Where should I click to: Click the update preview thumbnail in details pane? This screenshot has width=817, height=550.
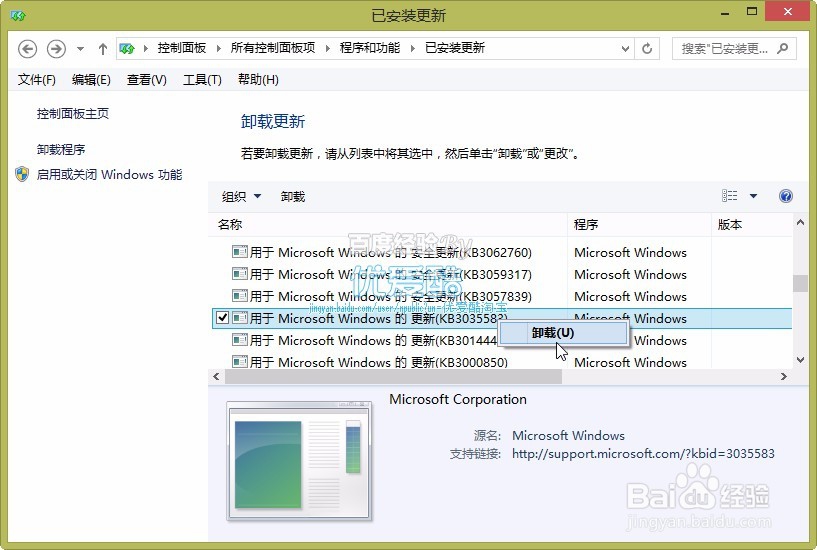[x=299, y=461]
